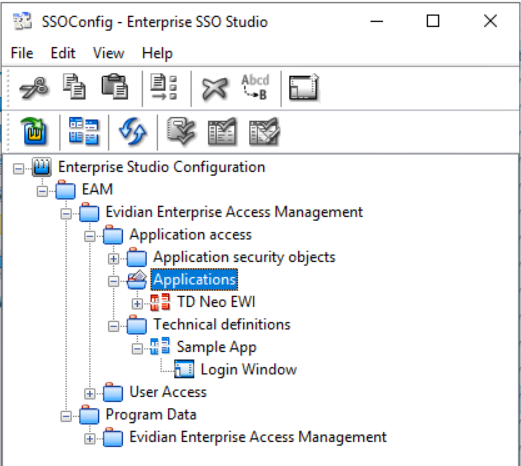Image resolution: width=521 pixels, height=466 pixels.
Task: Select the User Access tree item
Action: (x=168, y=392)
